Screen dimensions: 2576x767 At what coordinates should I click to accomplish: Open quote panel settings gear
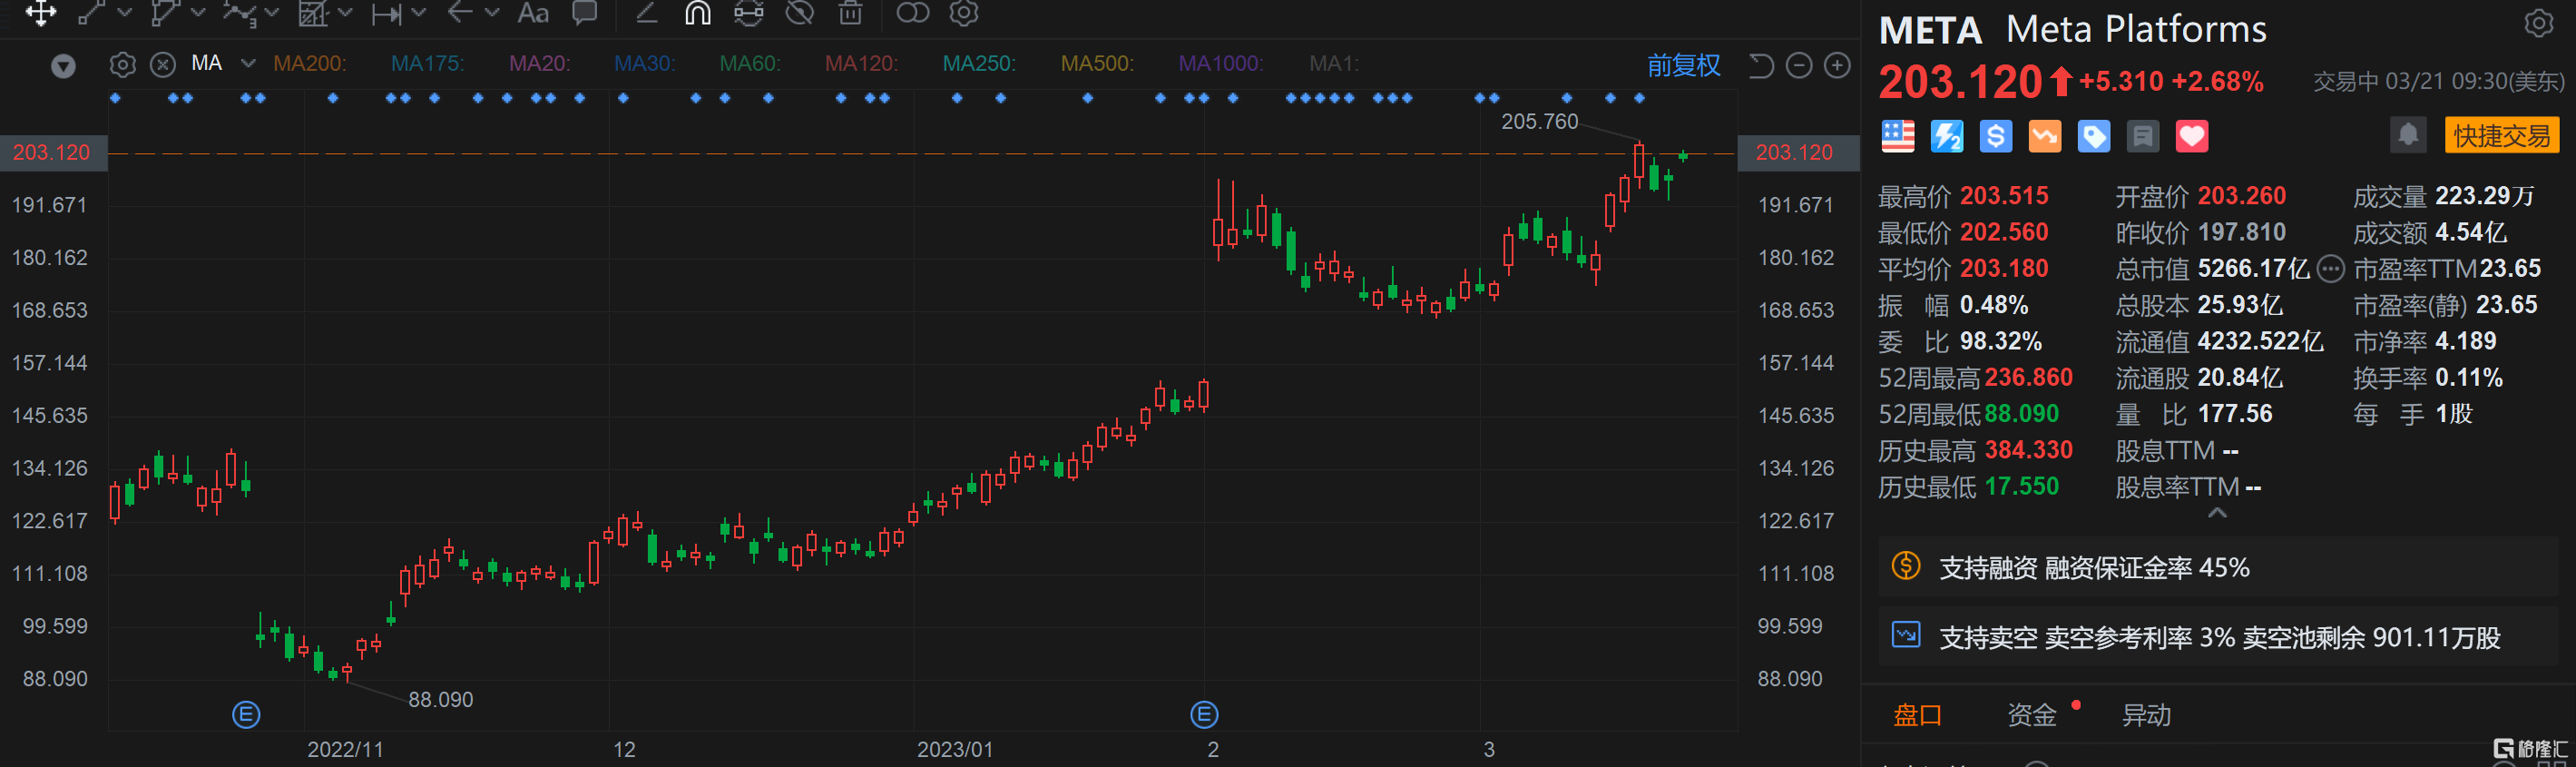pos(2538,23)
